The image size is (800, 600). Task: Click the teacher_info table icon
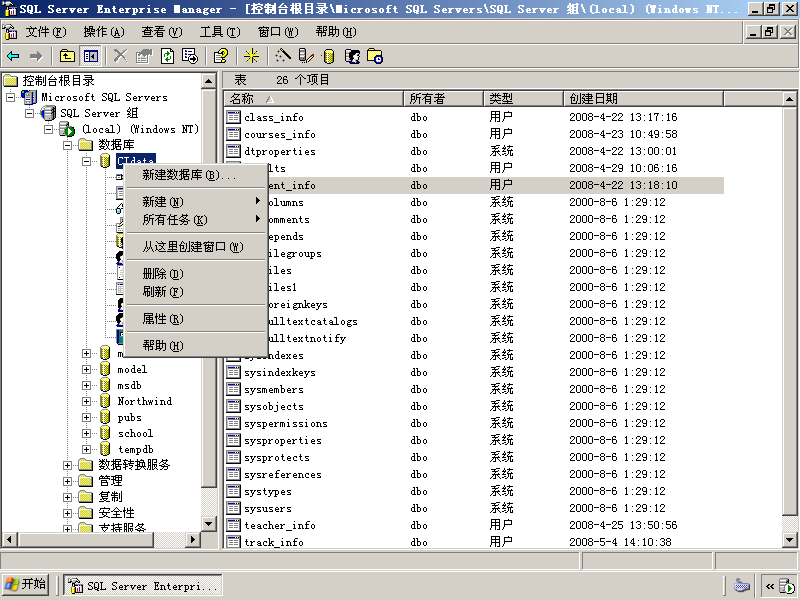tap(233, 525)
